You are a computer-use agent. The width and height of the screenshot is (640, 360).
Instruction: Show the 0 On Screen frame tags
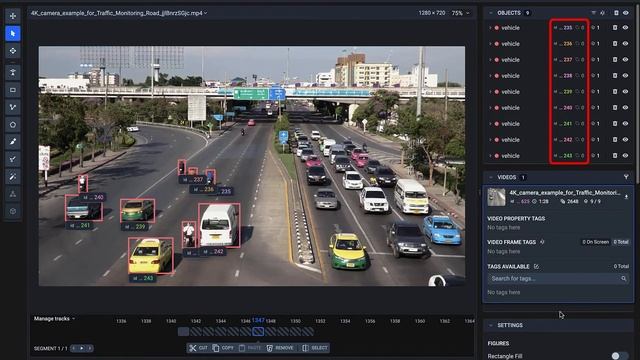pos(596,242)
